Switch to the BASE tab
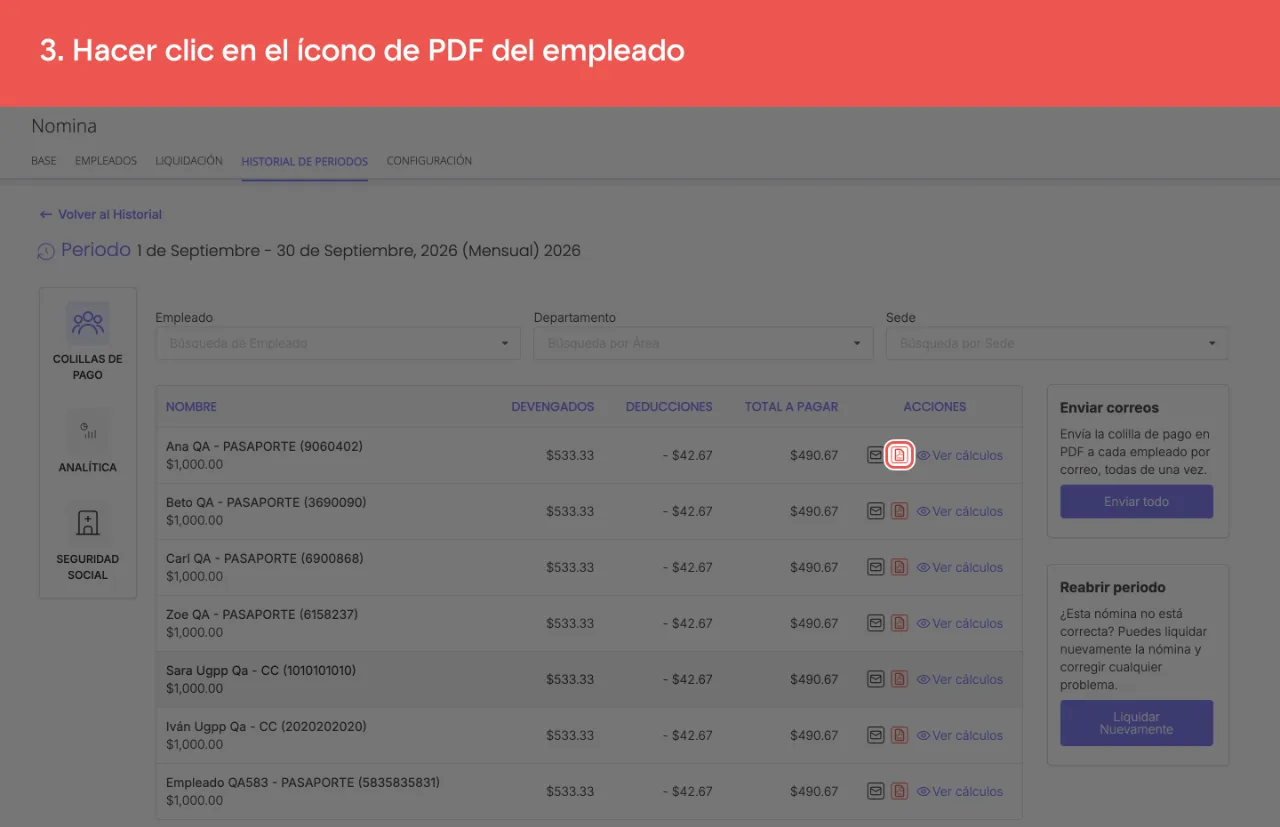1280x827 pixels. 44,160
